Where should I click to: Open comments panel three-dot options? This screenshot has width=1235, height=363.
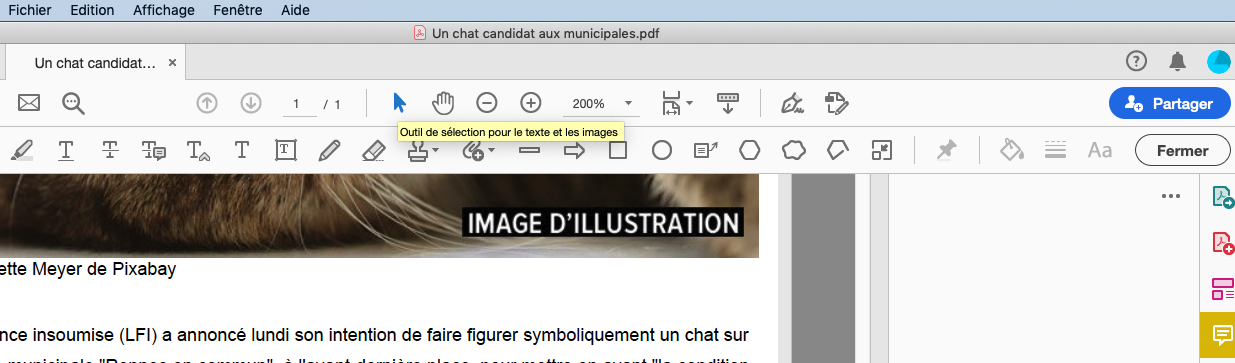click(x=1171, y=196)
